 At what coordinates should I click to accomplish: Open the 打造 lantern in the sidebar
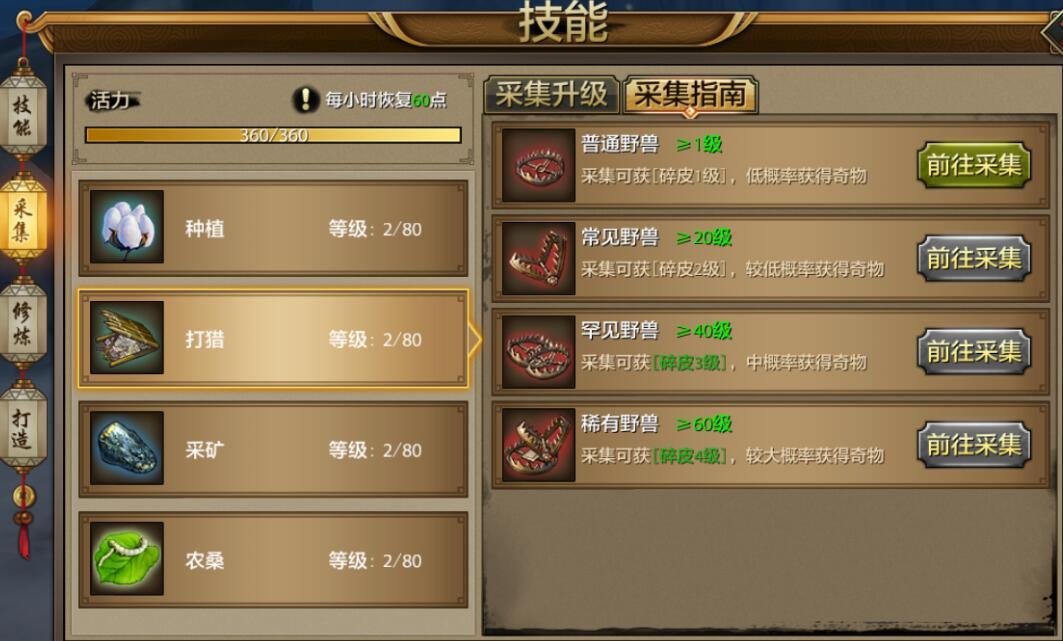pyautogui.click(x=22, y=428)
